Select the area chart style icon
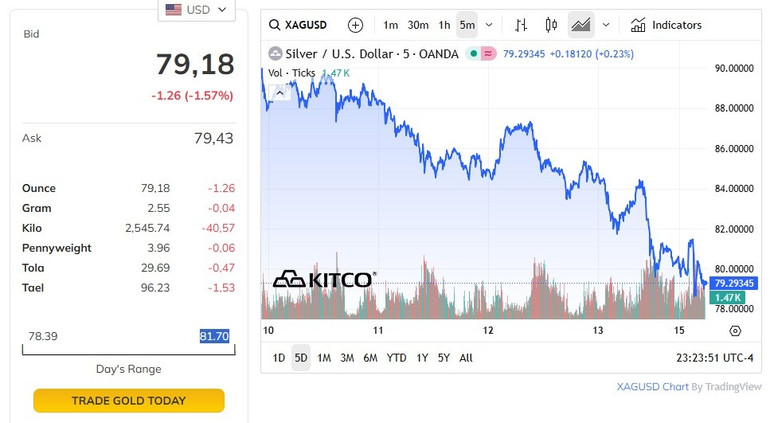This screenshot has height=423, width=770. (x=580, y=25)
